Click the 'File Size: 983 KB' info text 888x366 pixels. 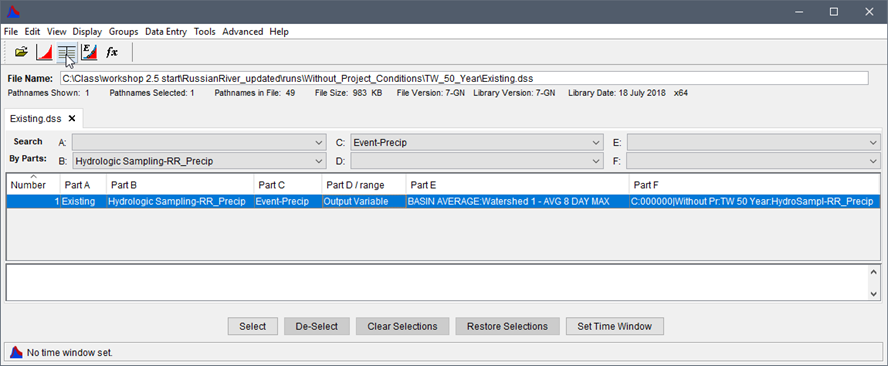[x=348, y=92]
